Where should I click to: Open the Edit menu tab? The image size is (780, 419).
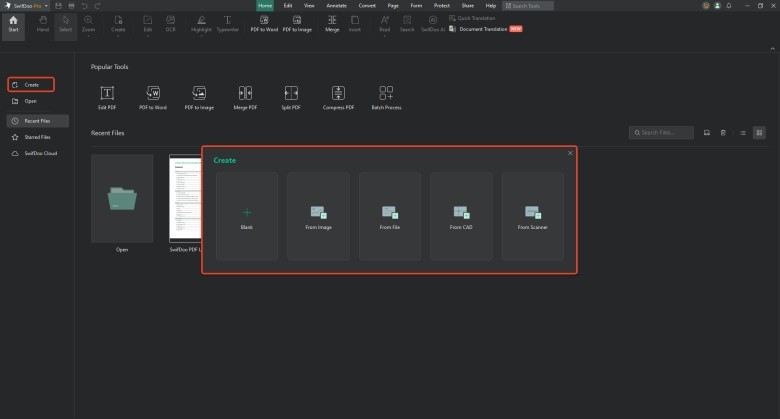[288, 5]
